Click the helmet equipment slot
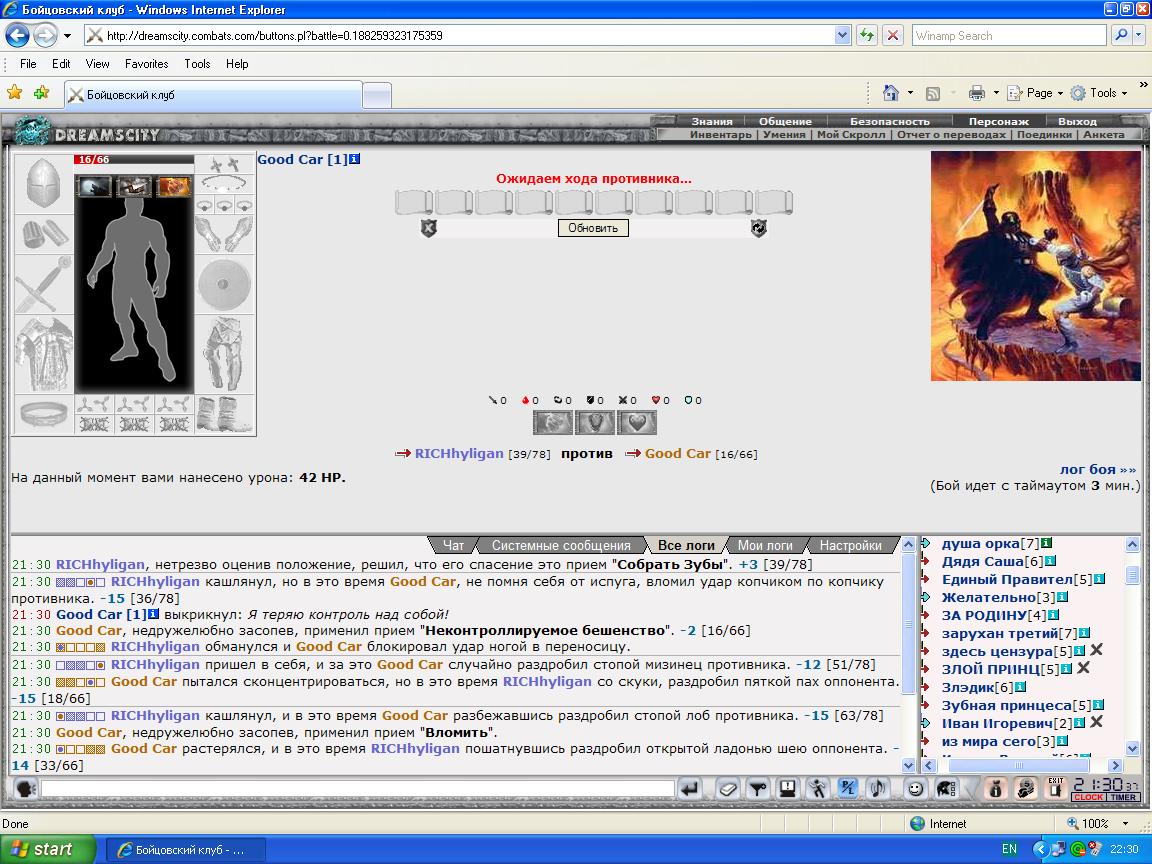The height and width of the screenshot is (864, 1152). pyautogui.click(x=43, y=184)
